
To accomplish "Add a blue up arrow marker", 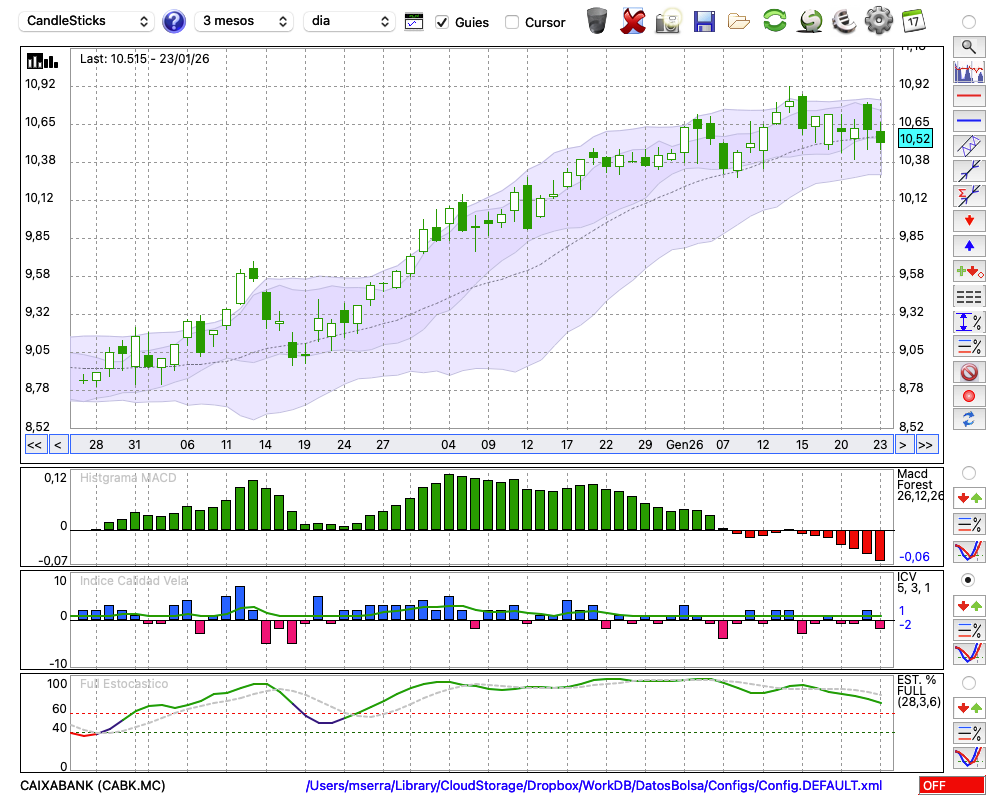I will tap(969, 246).
